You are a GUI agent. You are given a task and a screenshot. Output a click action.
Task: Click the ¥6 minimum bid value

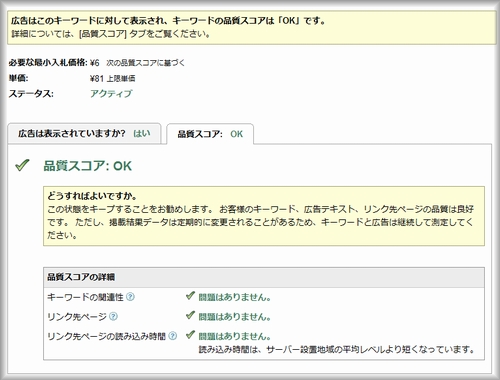pyautogui.click(x=95, y=63)
